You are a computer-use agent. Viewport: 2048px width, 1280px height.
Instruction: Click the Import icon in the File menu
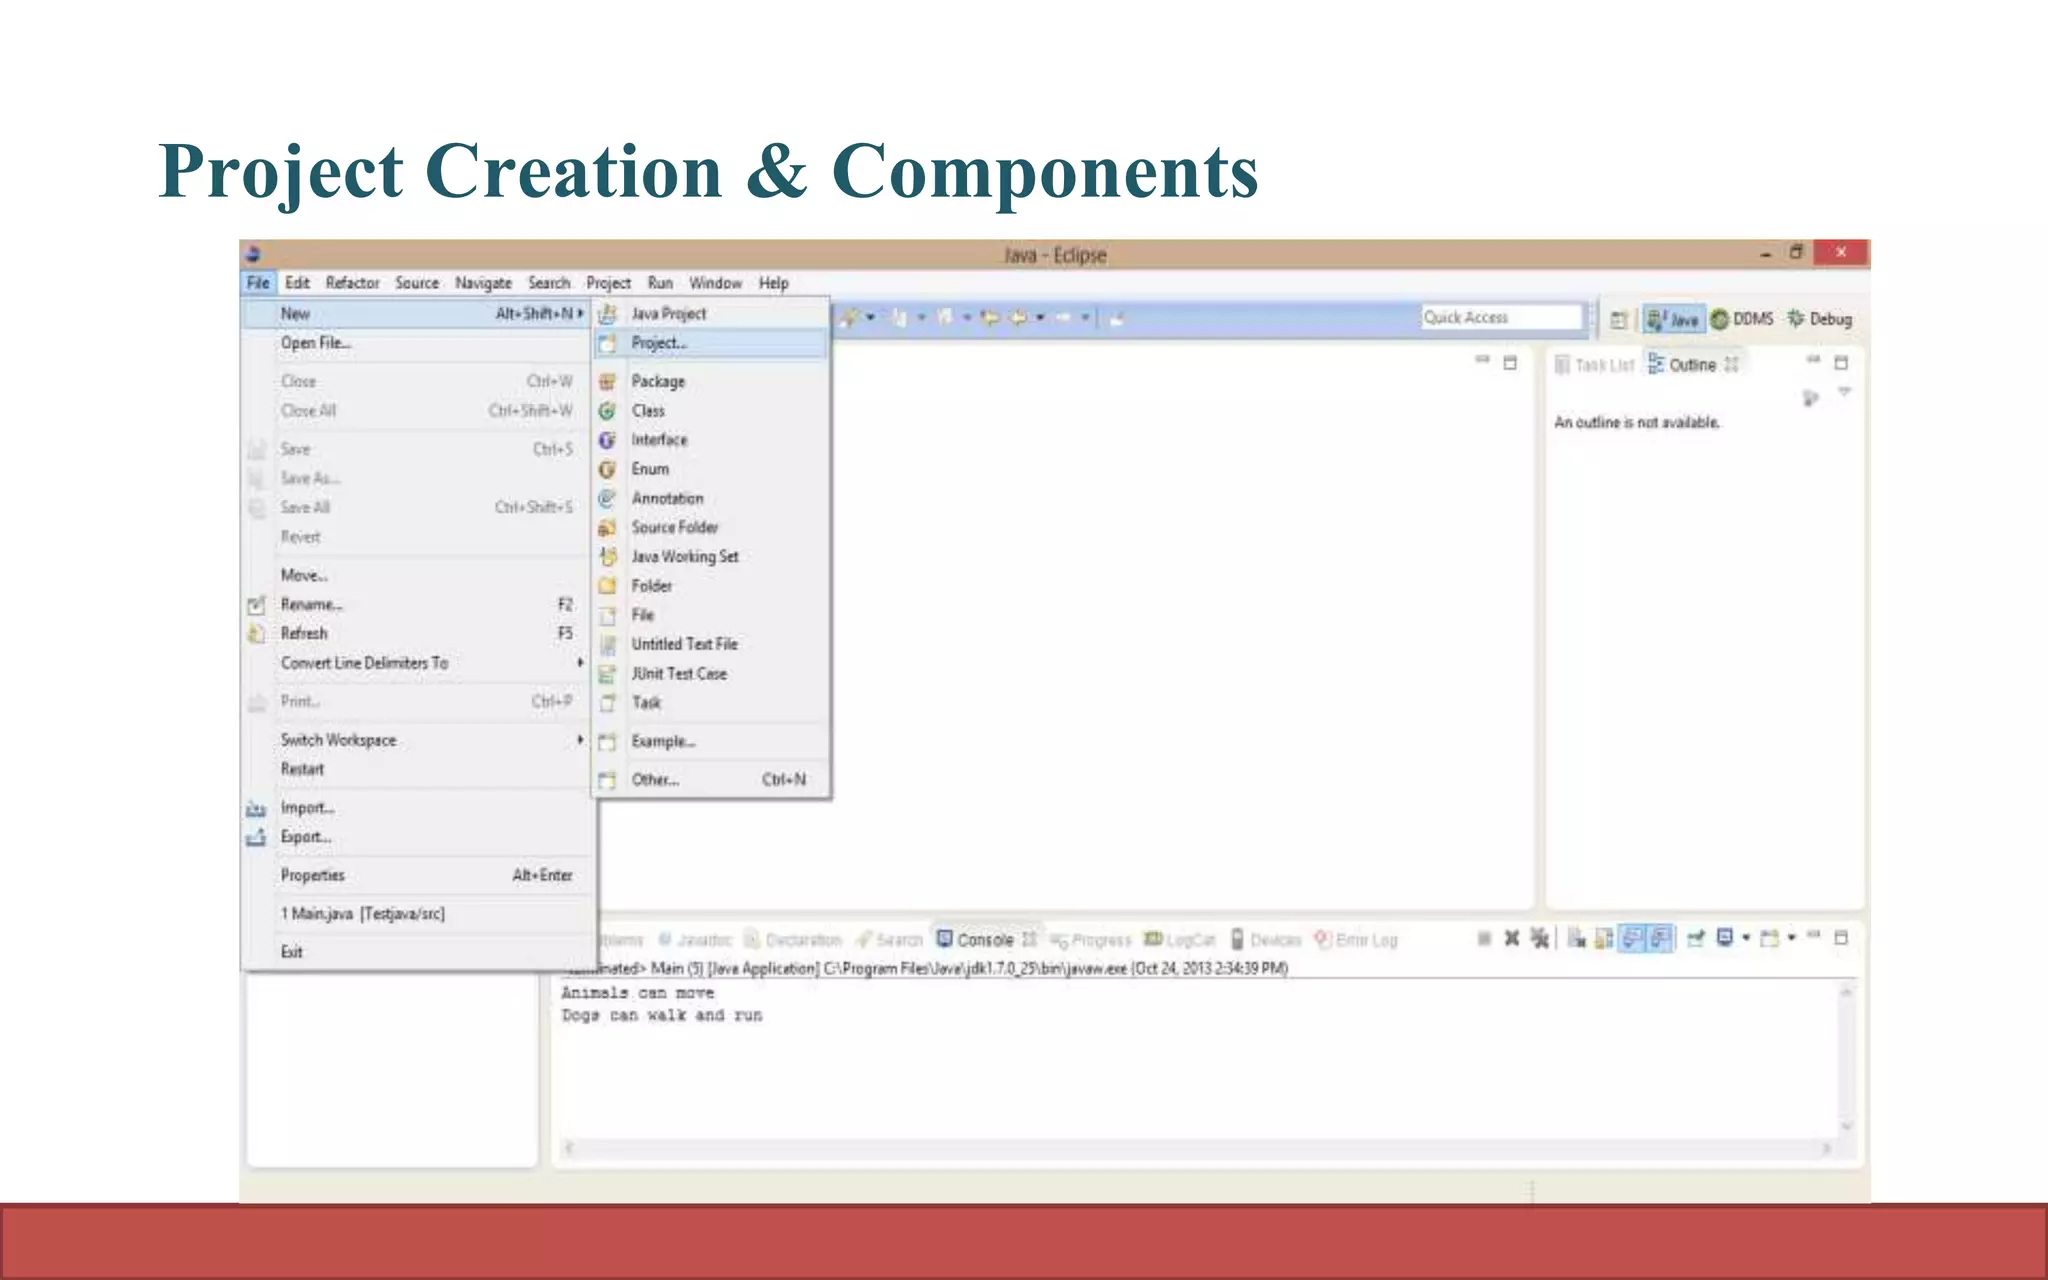256,809
